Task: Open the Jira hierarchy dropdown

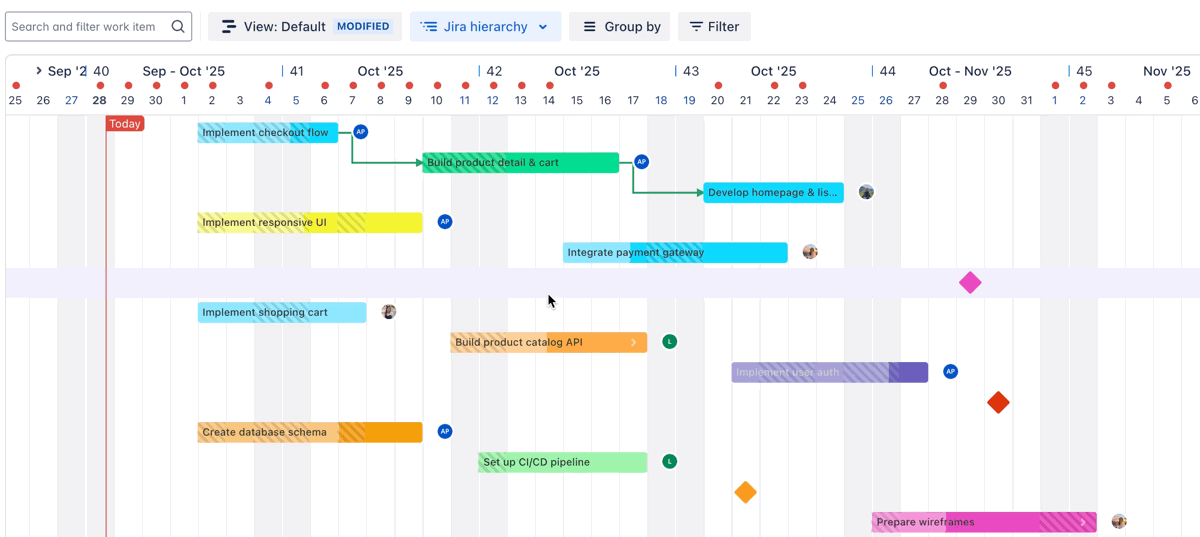Action: (485, 27)
